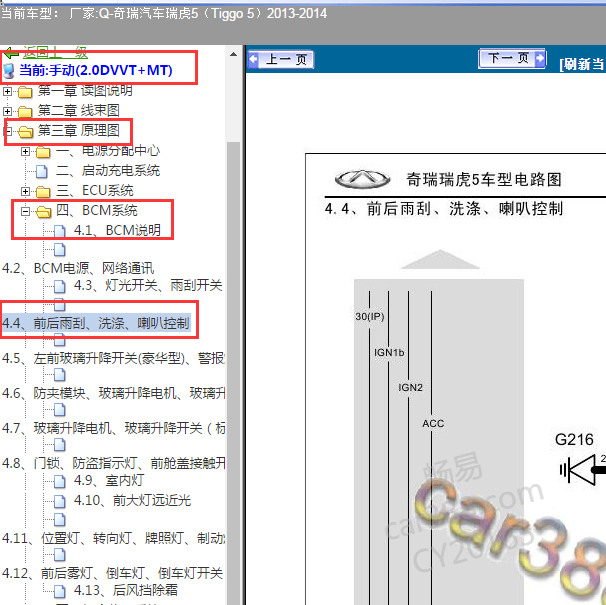606x605 pixels.
Task: Open page 4.12、前后雾灯、倒车灯
Action: (112, 573)
